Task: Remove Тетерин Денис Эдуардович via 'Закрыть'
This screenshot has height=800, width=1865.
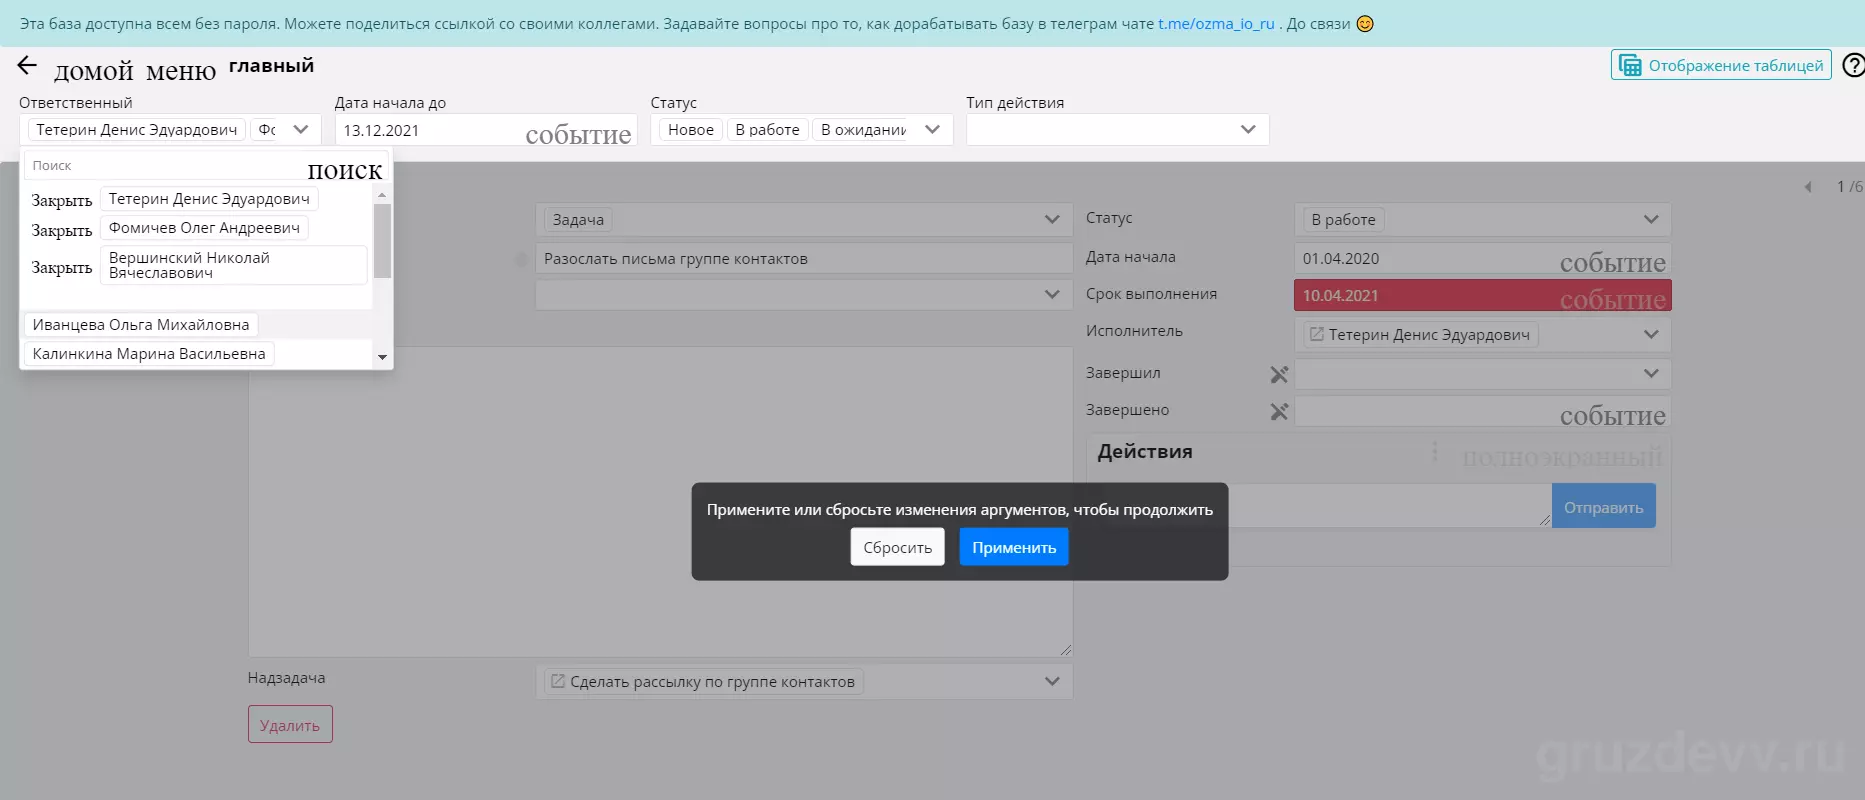Action: pos(62,200)
